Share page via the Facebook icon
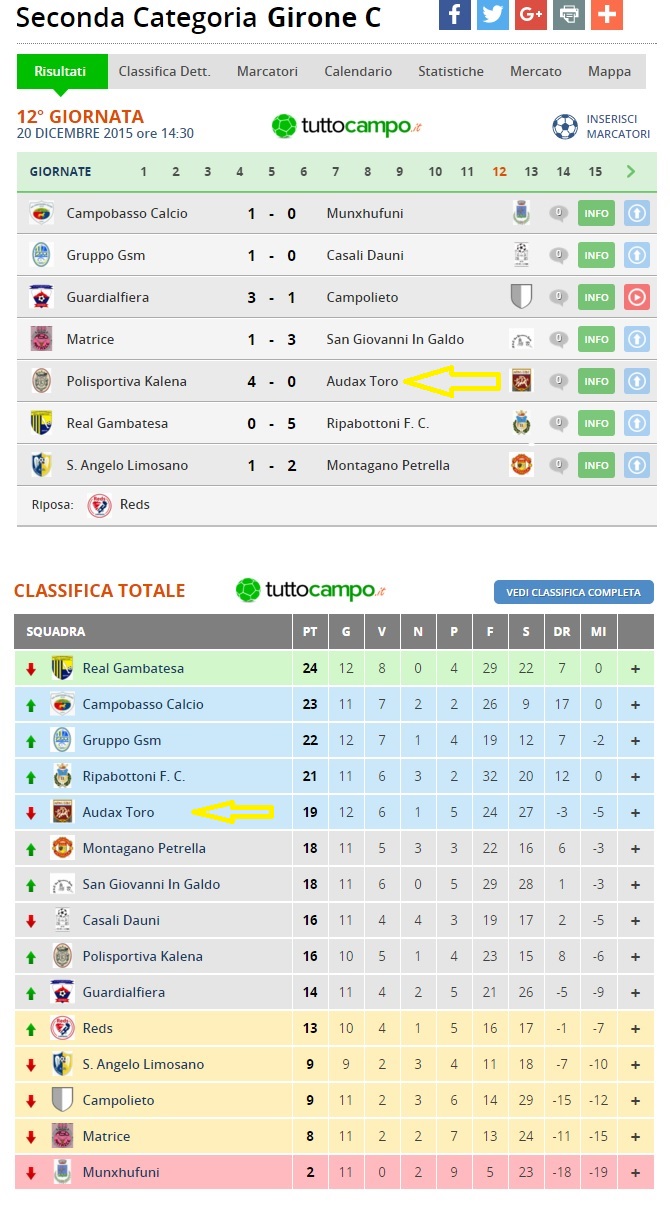 [454, 14]
